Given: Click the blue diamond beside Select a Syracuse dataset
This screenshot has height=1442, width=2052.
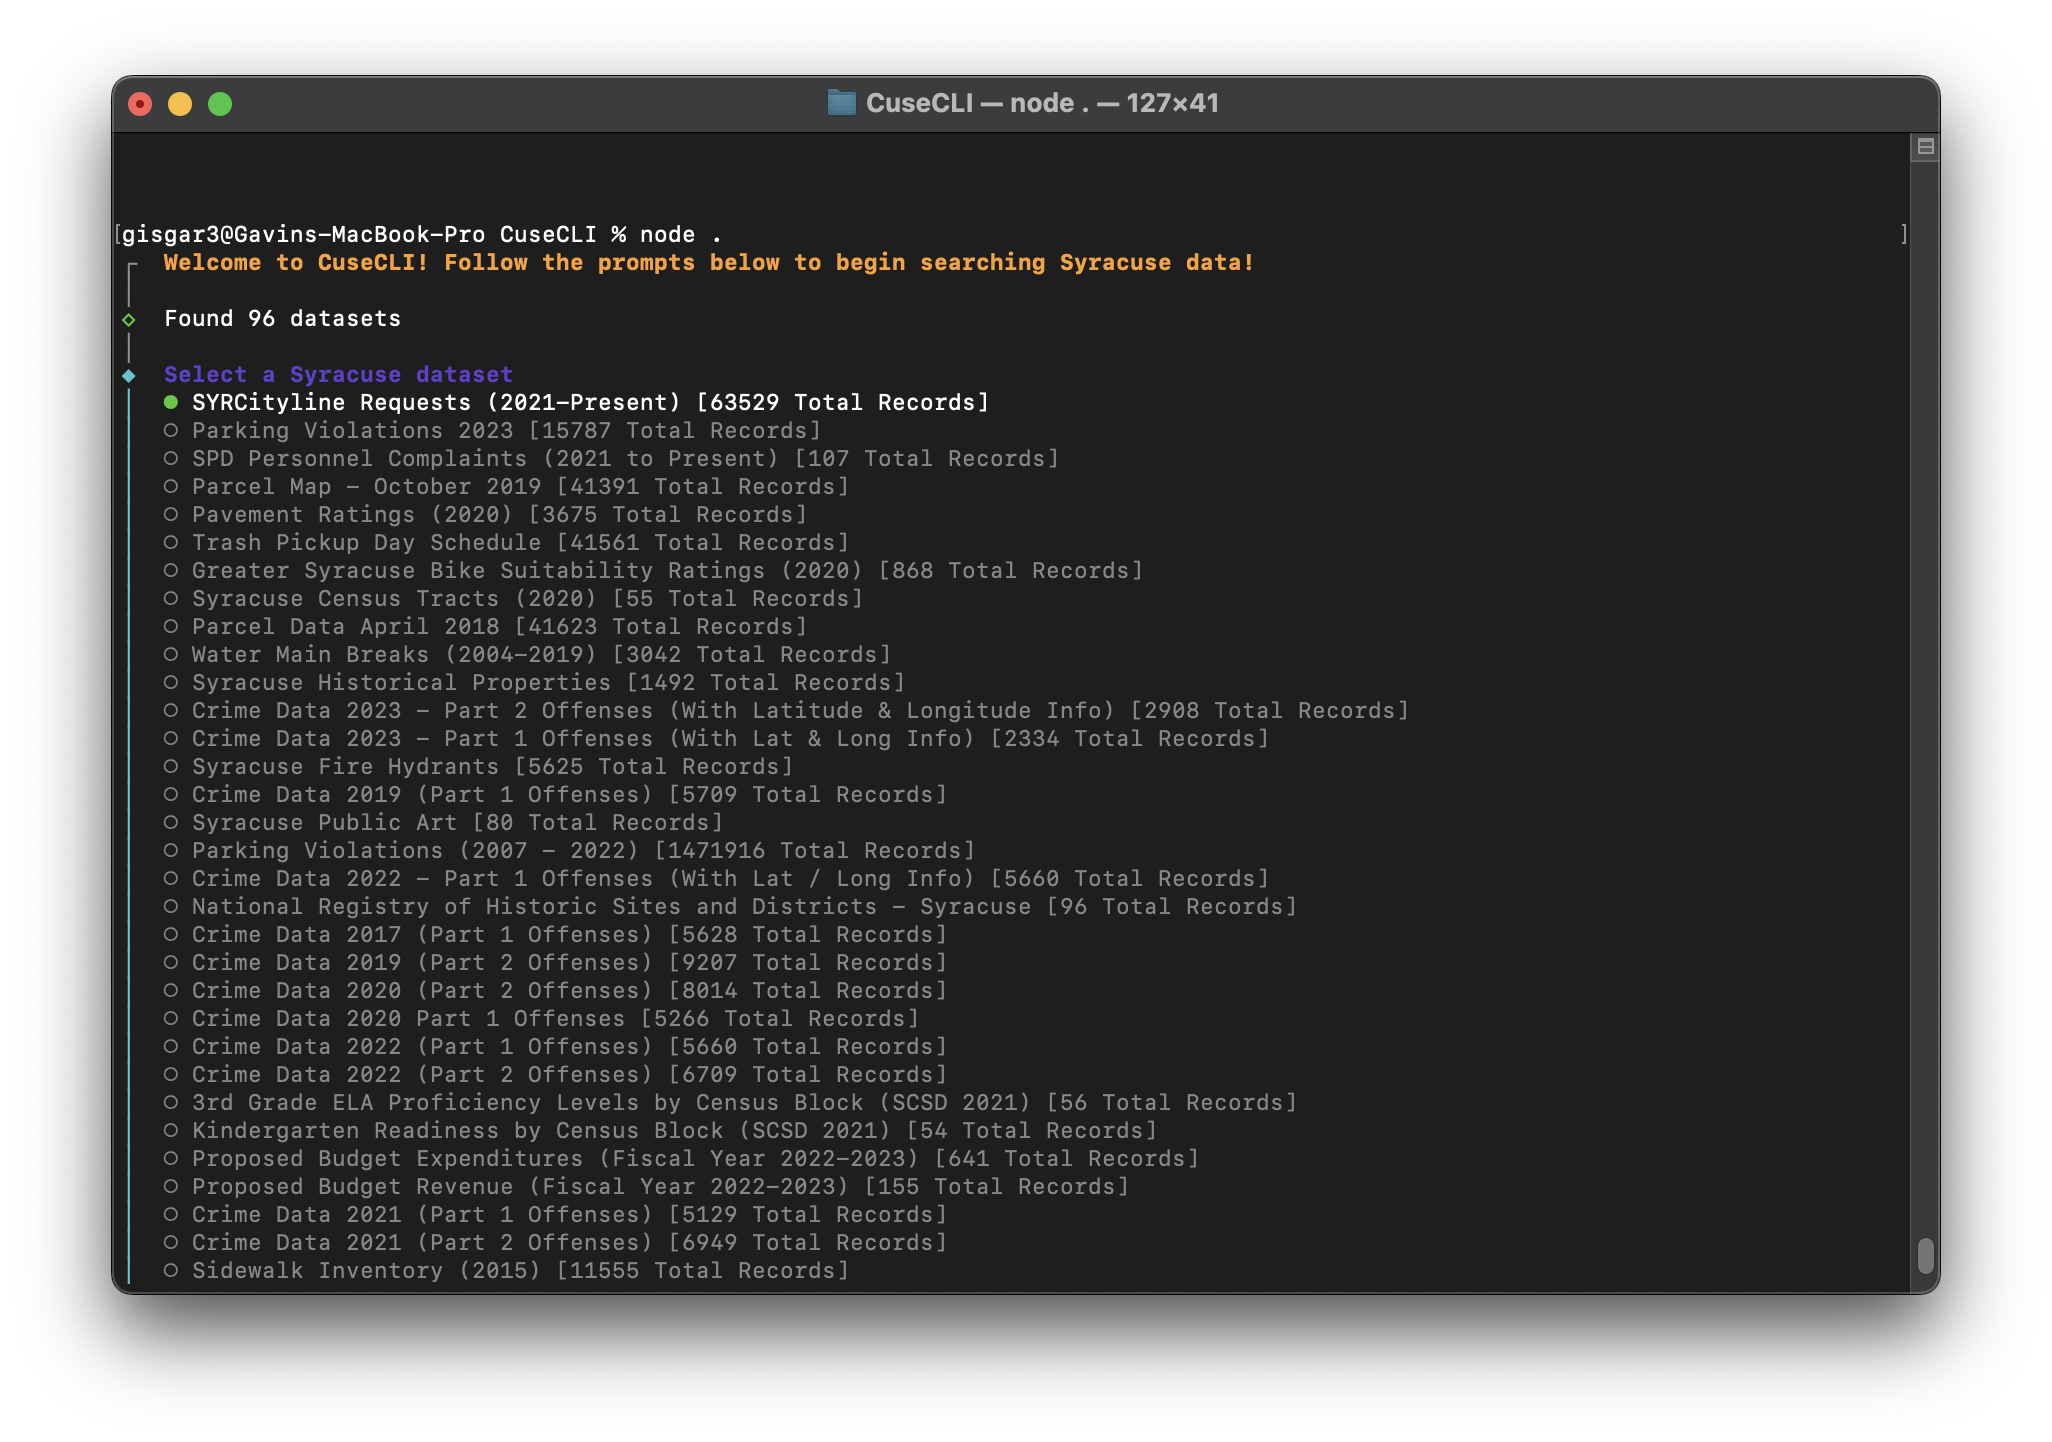Looking at the screenshot, I should pyautogui.click(x=129, y=376).
